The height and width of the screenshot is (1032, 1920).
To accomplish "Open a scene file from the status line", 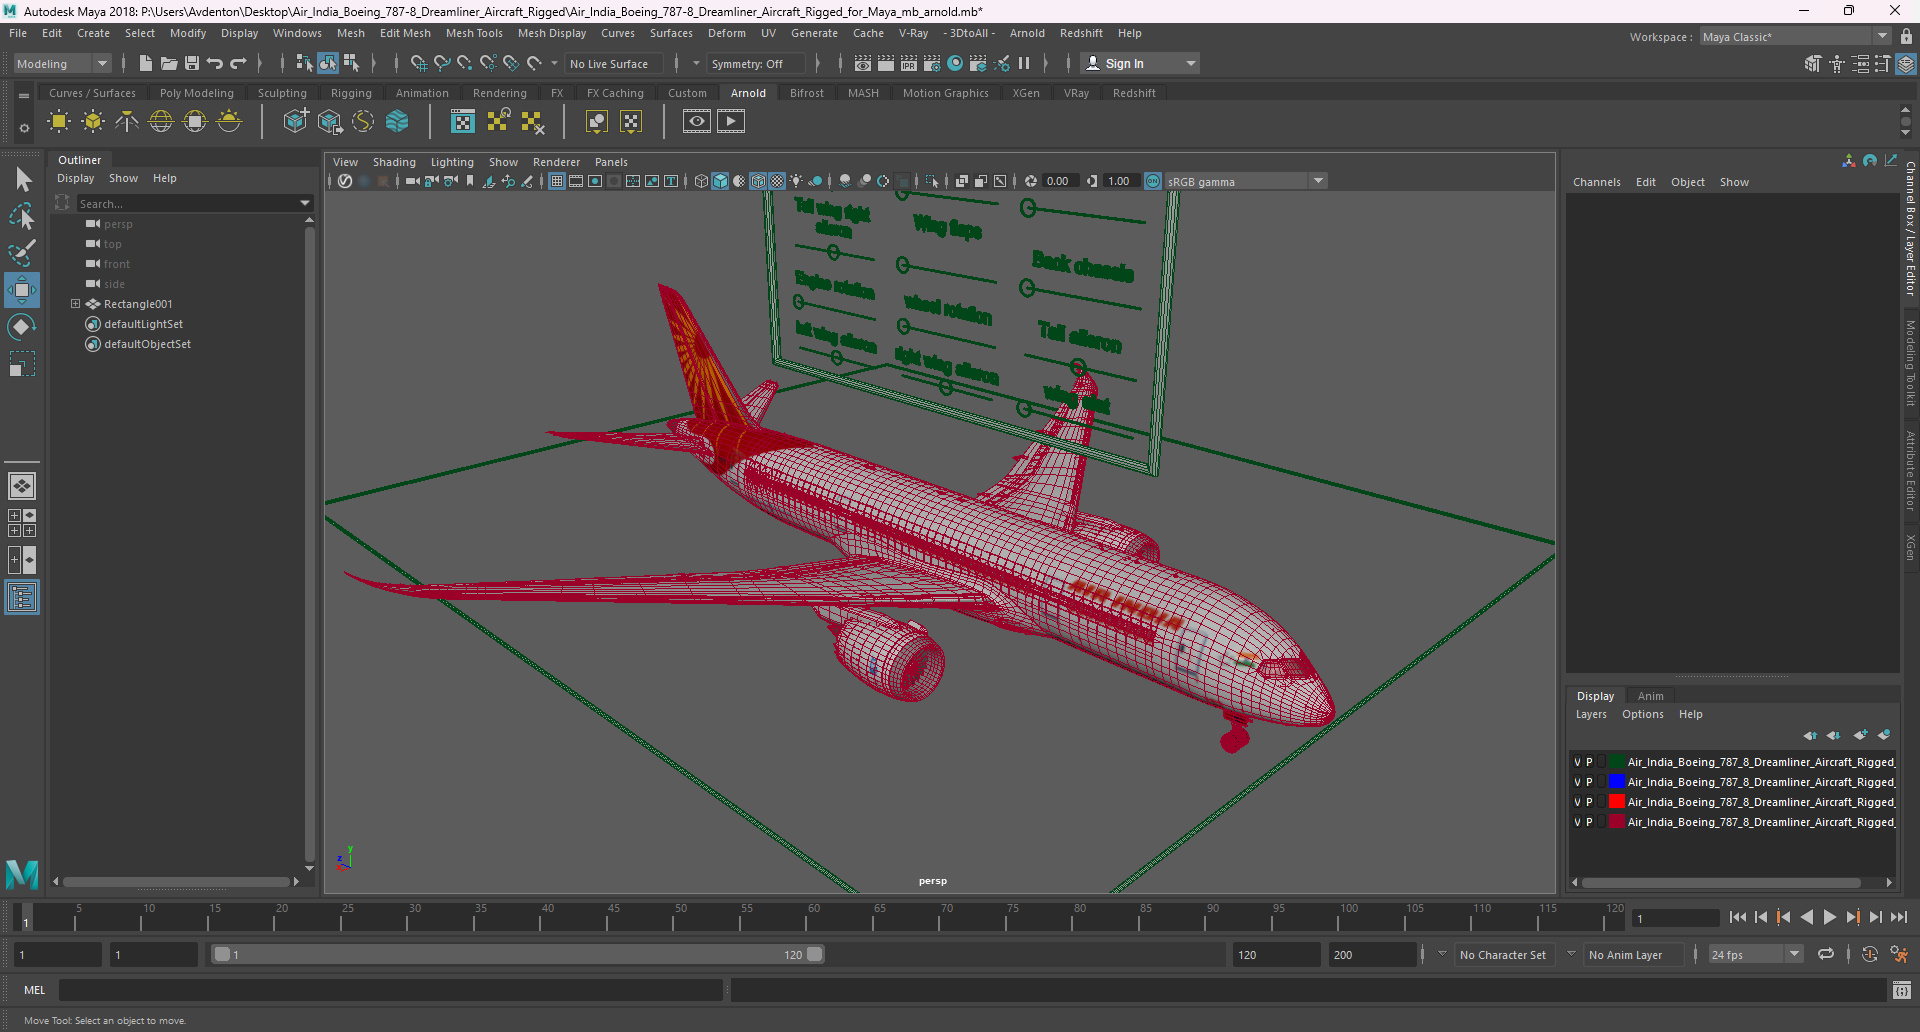I will point(169,63).
